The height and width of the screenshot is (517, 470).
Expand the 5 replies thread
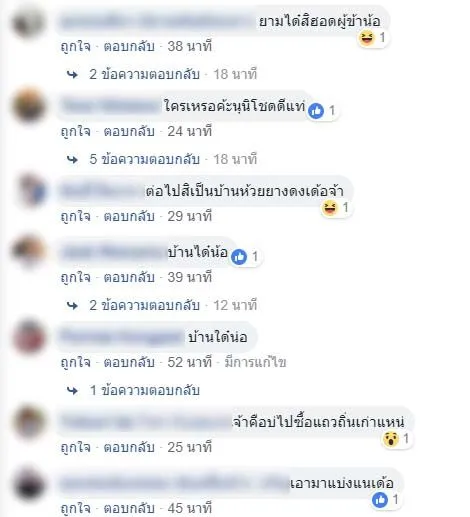tap(144, 159)
